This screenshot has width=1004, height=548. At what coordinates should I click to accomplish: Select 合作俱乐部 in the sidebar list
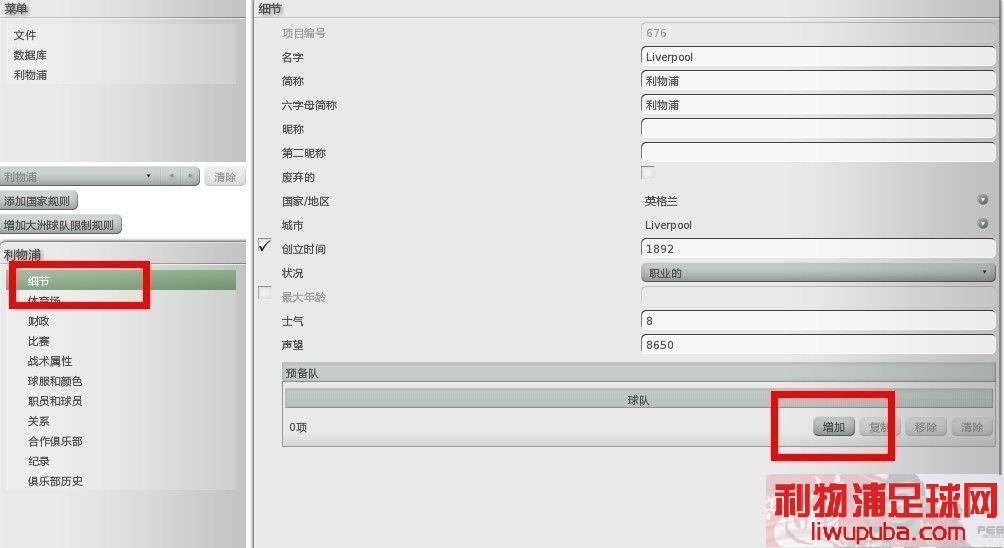[55, 441]
